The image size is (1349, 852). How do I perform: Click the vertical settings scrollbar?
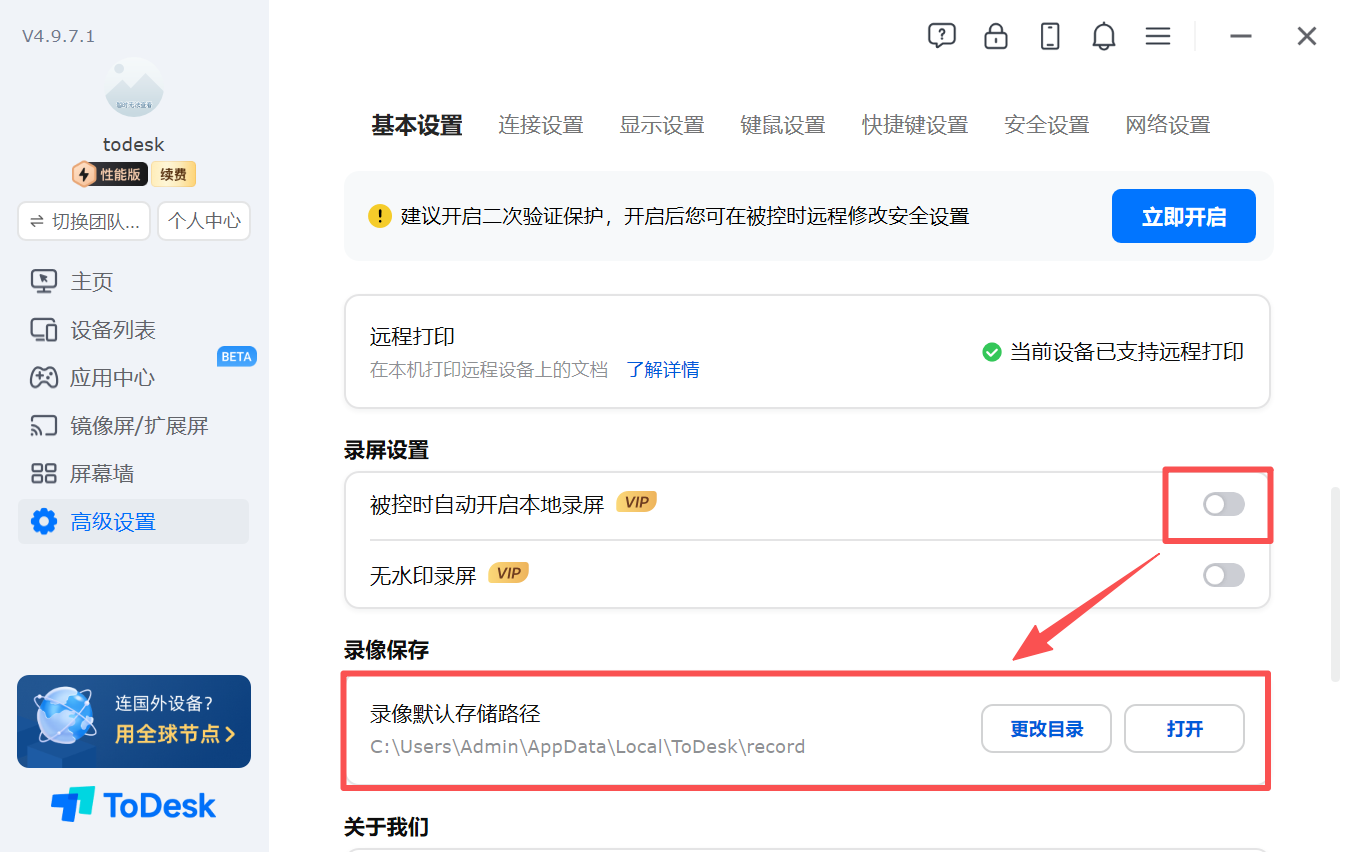click(x=1335, y=585)
